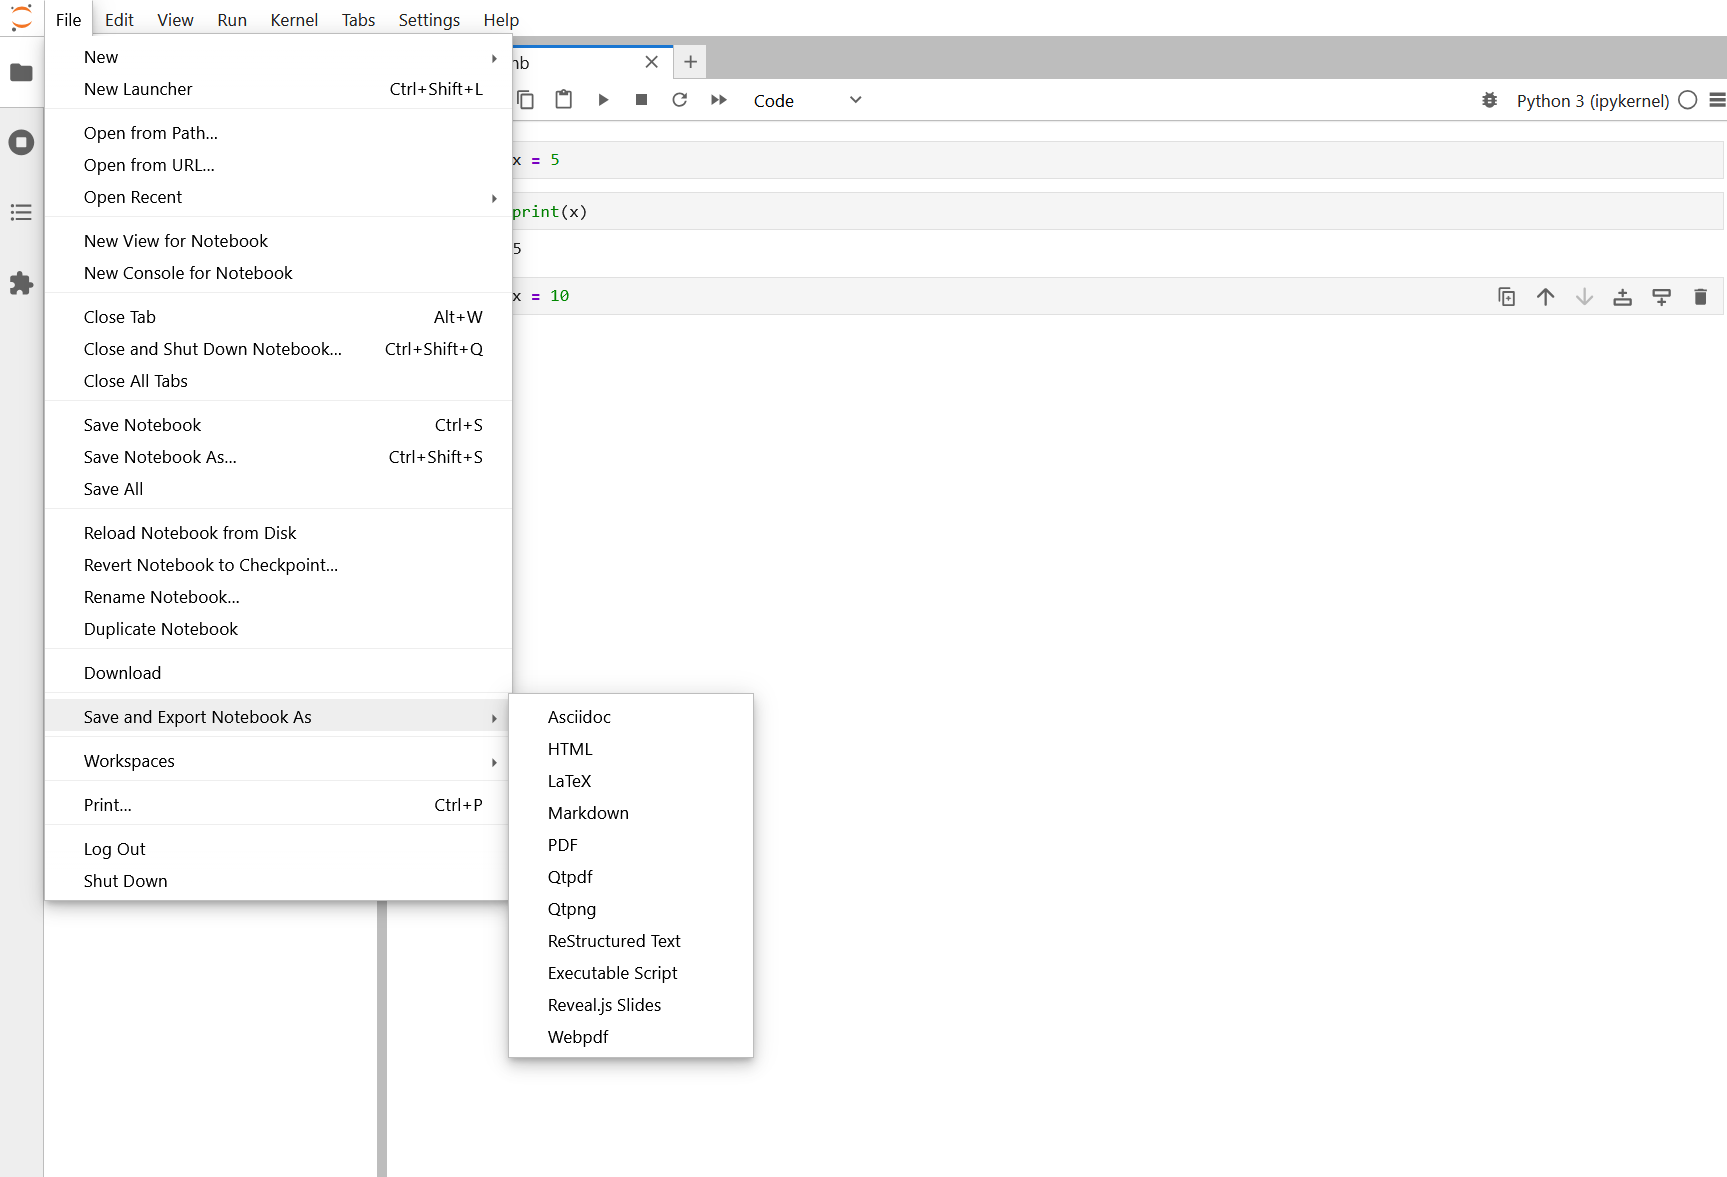1727x1177 pixels.
Task: Select Download from File menu
Action: (x=278, y=673)
